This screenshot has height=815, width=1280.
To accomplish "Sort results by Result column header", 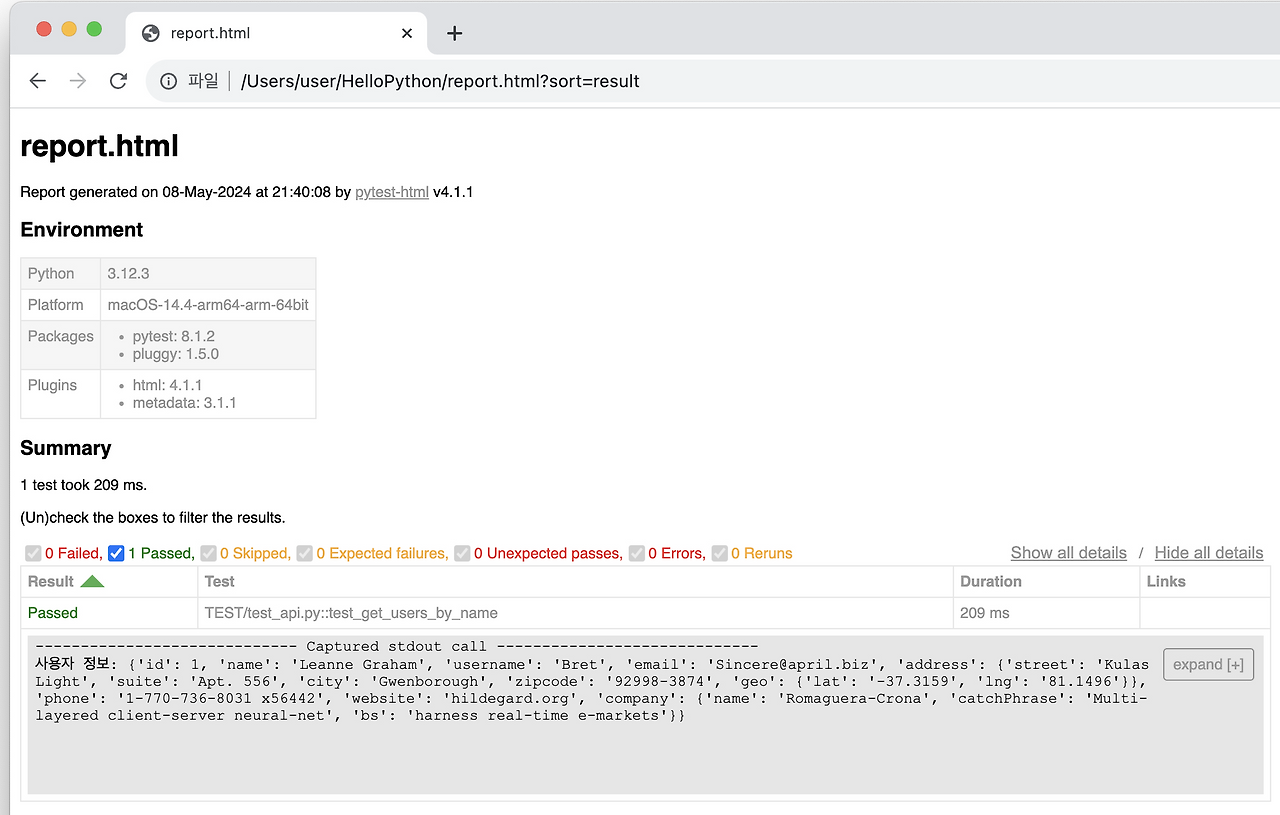I will point(109,582).
